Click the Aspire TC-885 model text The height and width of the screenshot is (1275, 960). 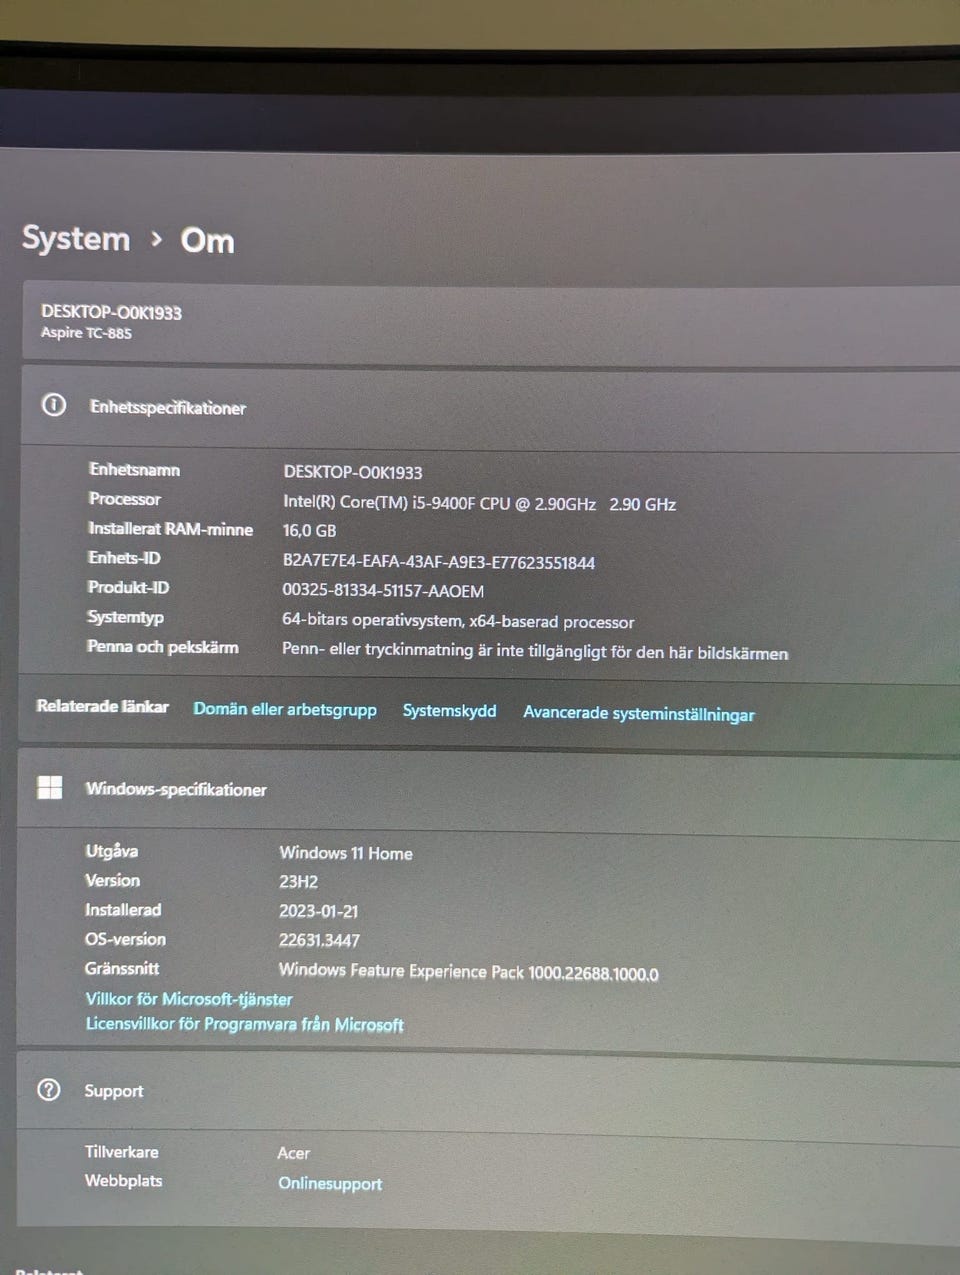click(x=86, y=333)
